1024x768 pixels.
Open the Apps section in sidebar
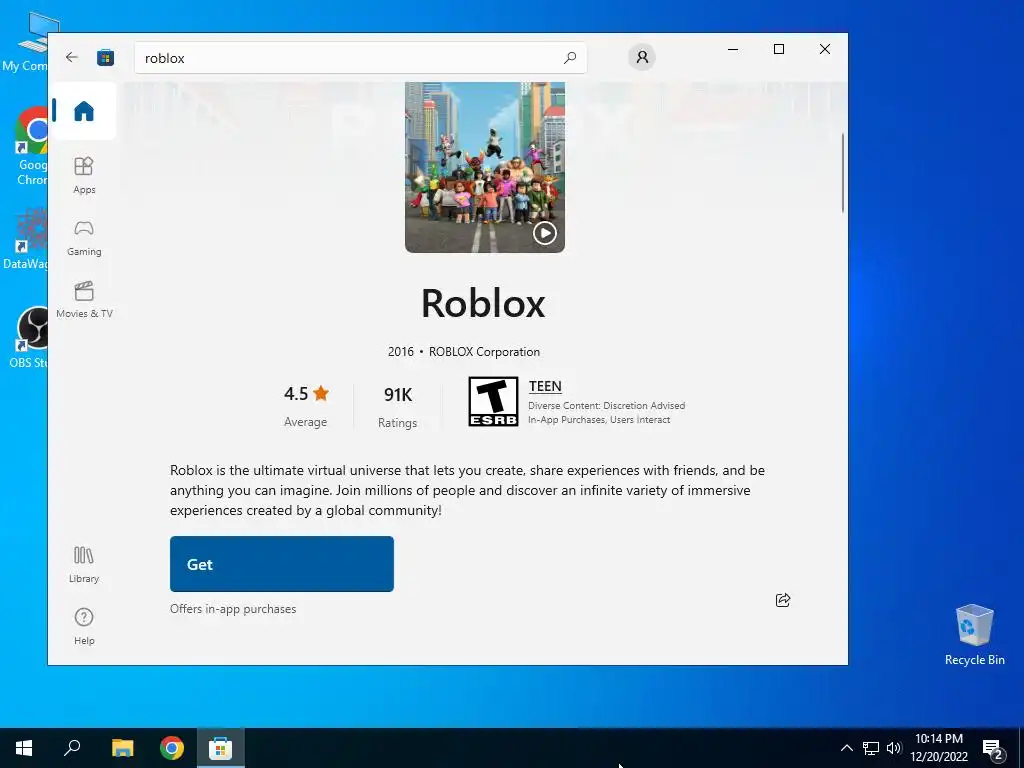click(84, 176)
